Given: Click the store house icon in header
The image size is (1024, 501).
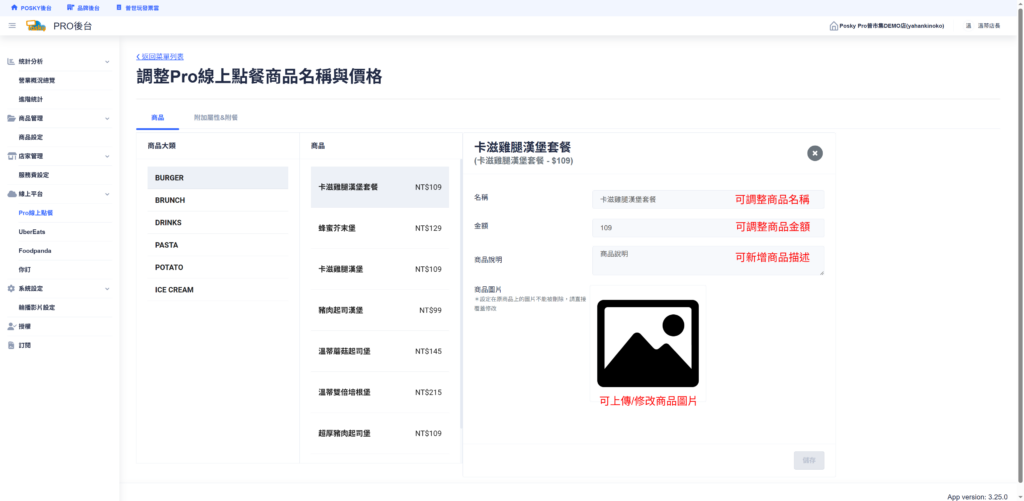Looking at the screenshot, I should [x=833, y=26].
